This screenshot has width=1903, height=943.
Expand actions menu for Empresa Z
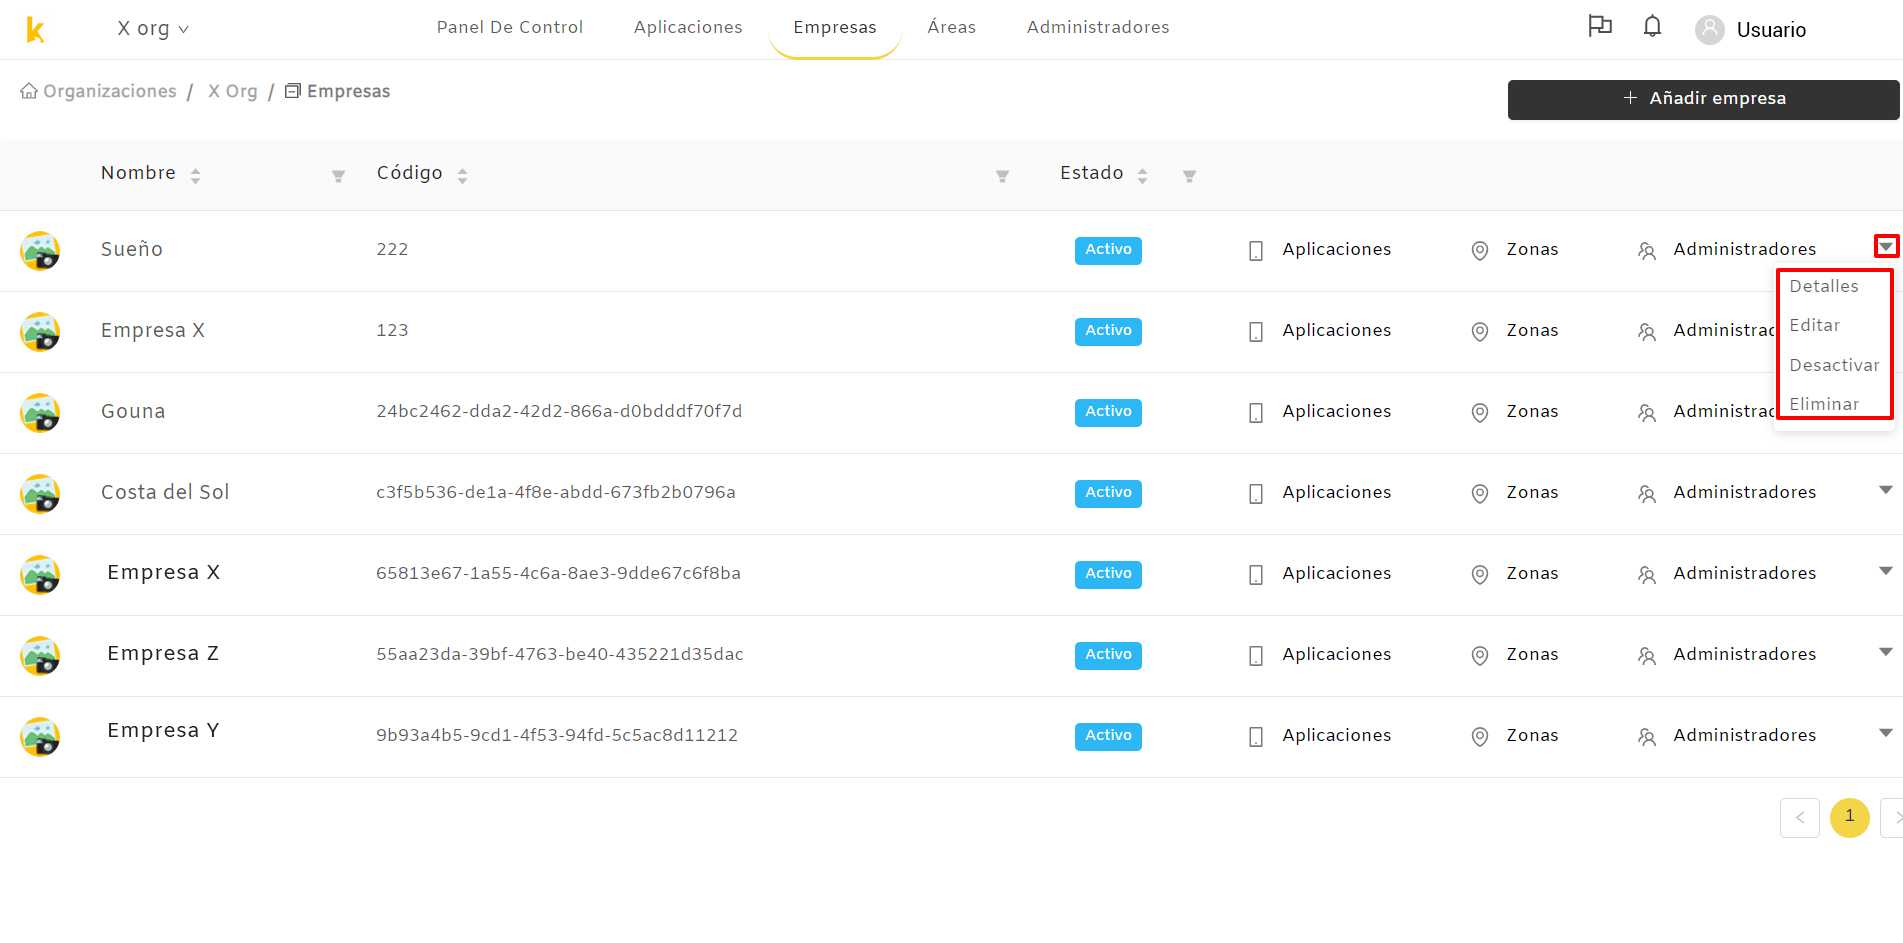[x=1886, y=652]
